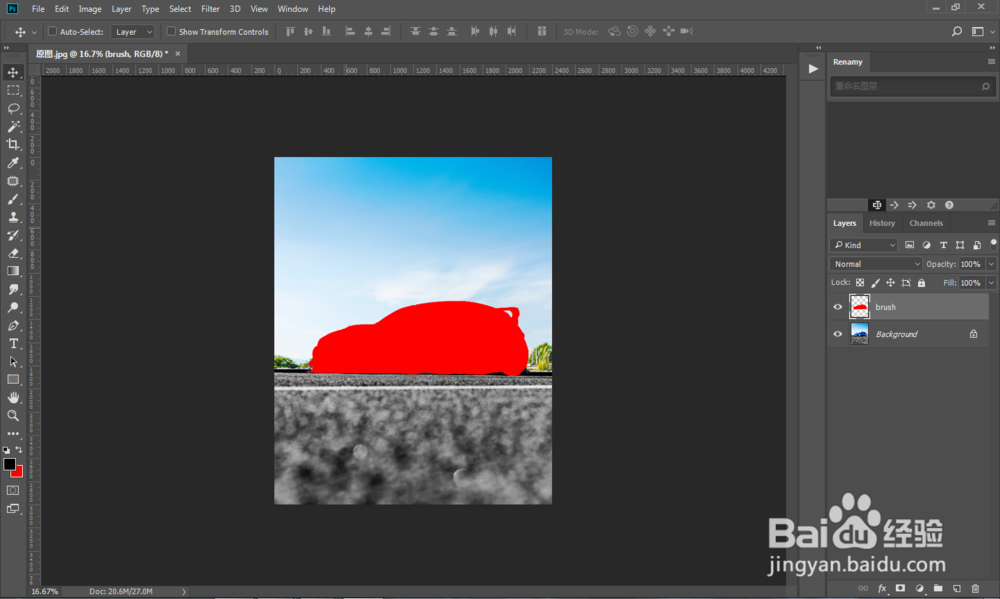
Task: Select the History Brush tool
Action: (x=13, y=235)
